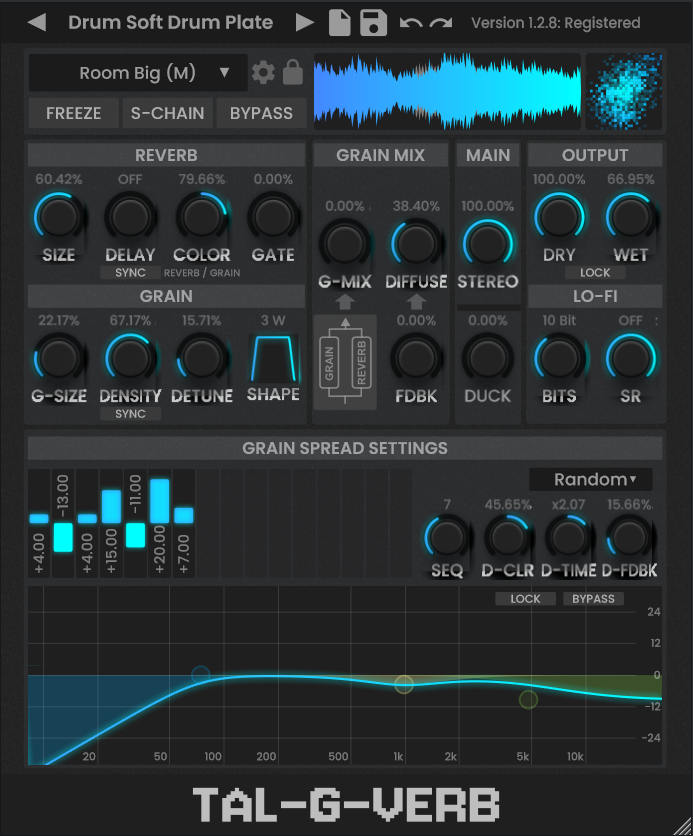
Task: Toggle SYNC under the DELAY knob
Action: point(130,272)
